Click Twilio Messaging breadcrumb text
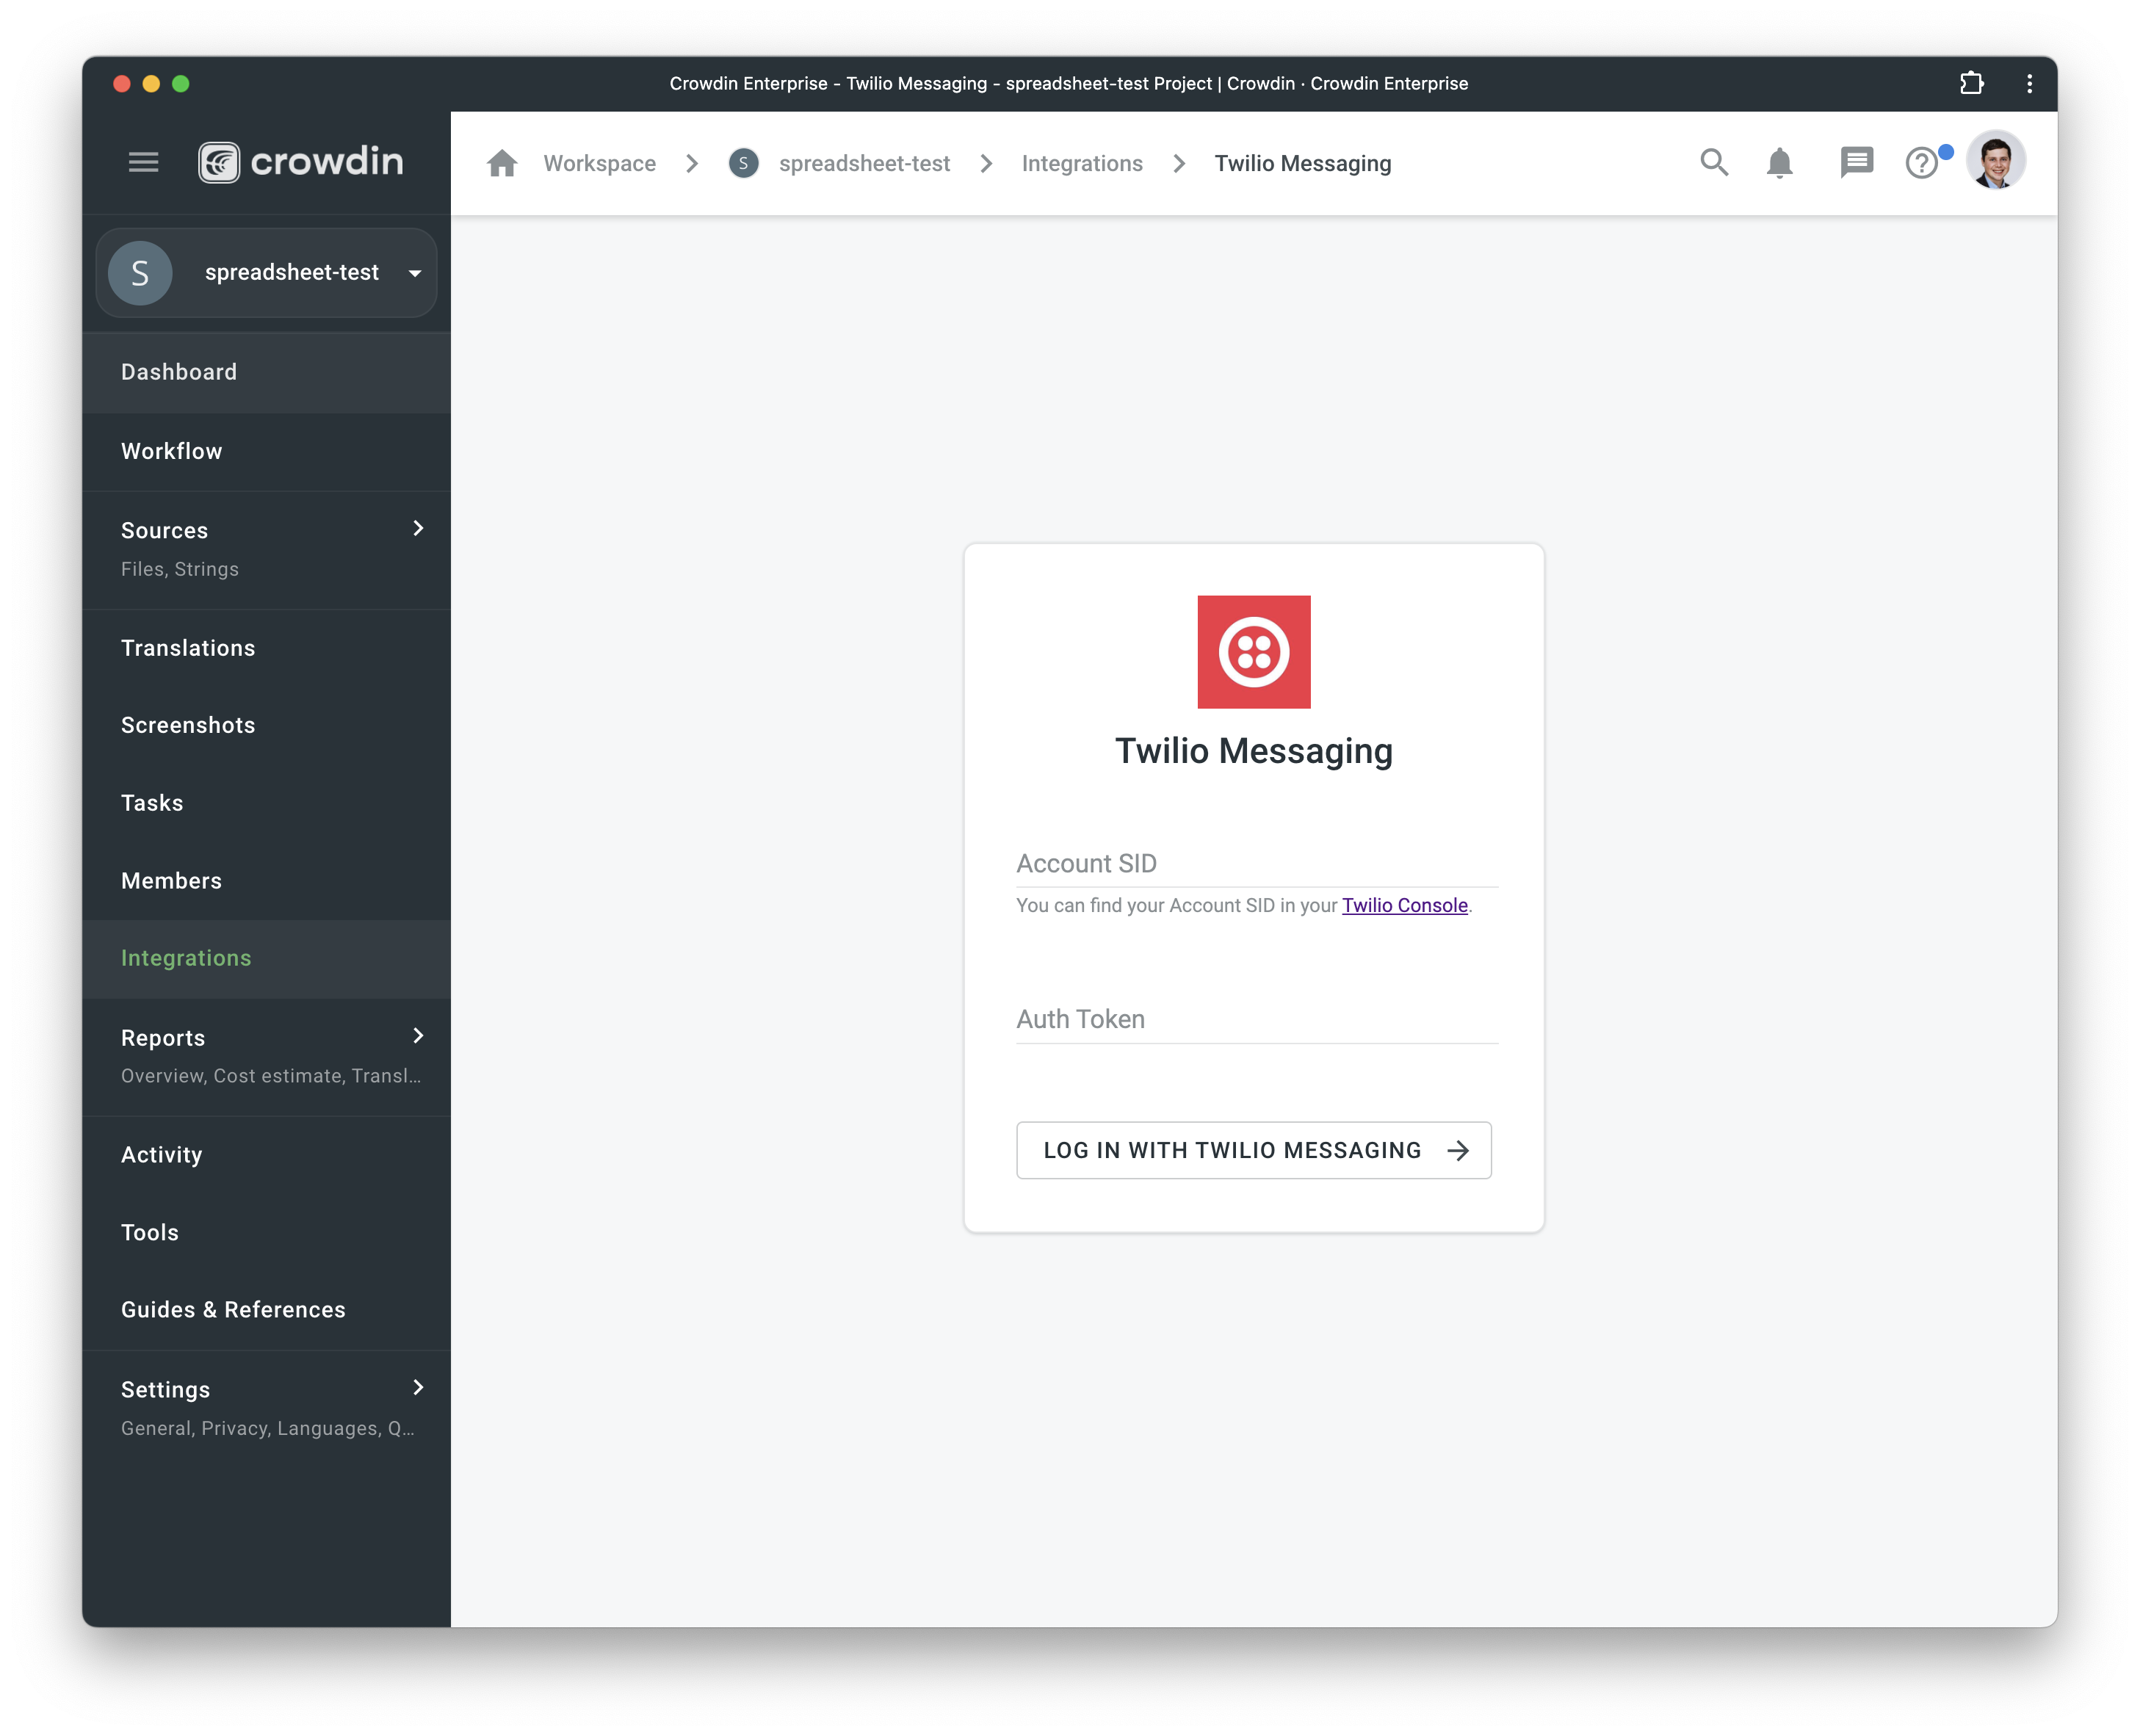 pos(1303,163)
